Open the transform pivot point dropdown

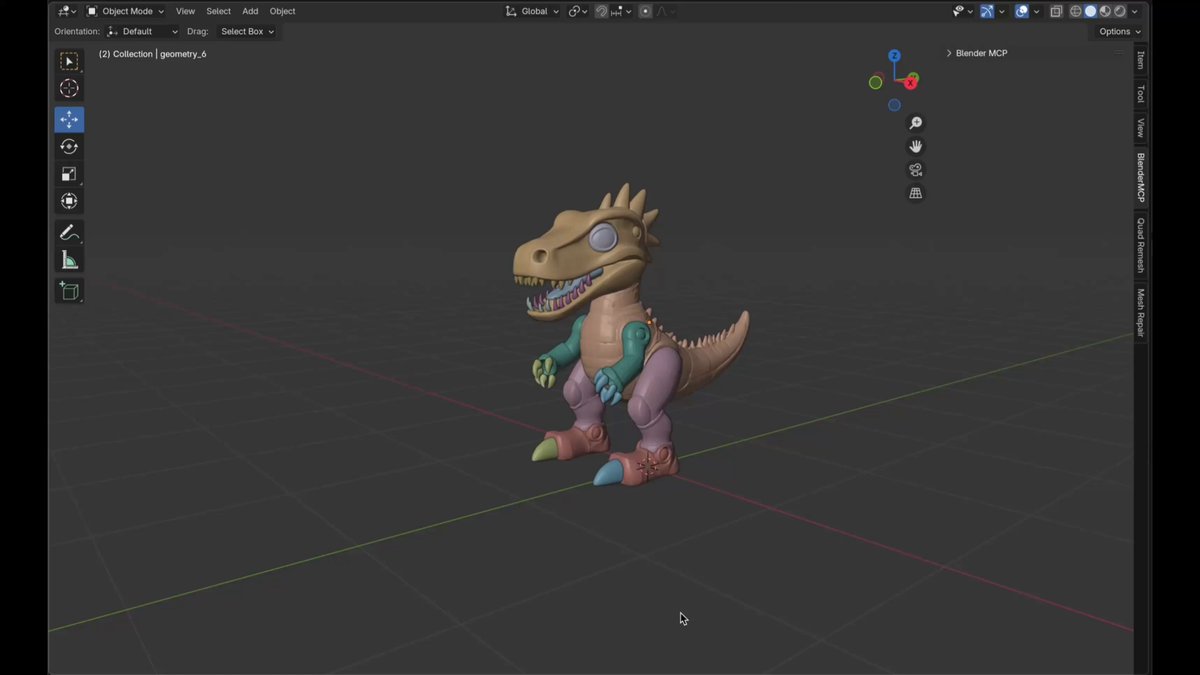tap(578, 11)
